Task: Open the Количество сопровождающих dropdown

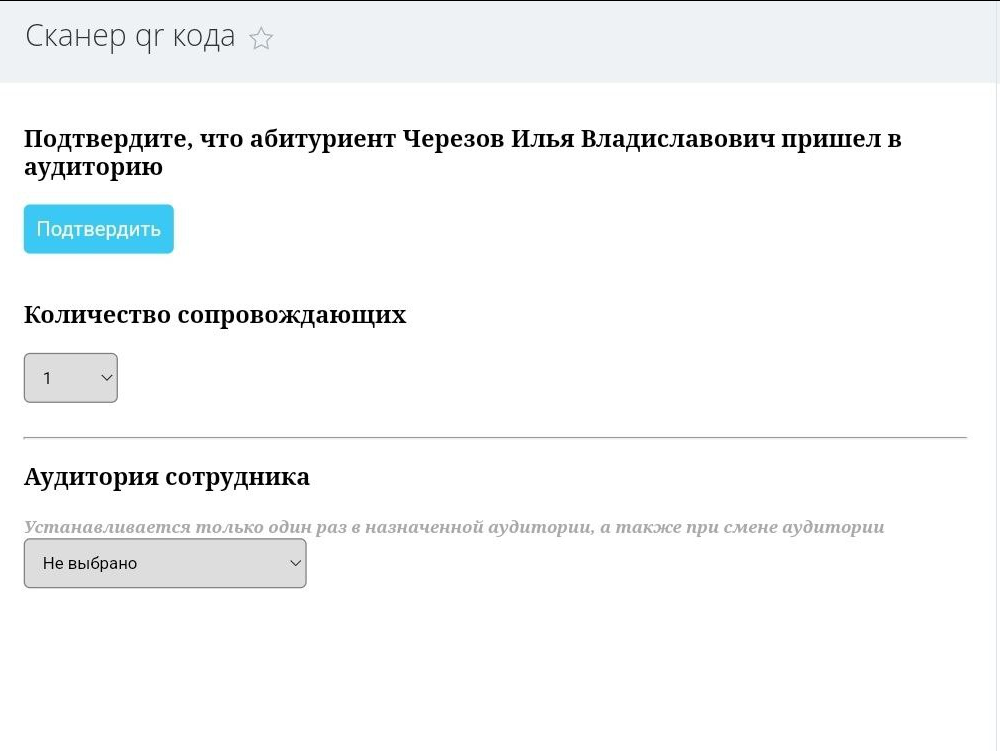Action: point(71,378)
